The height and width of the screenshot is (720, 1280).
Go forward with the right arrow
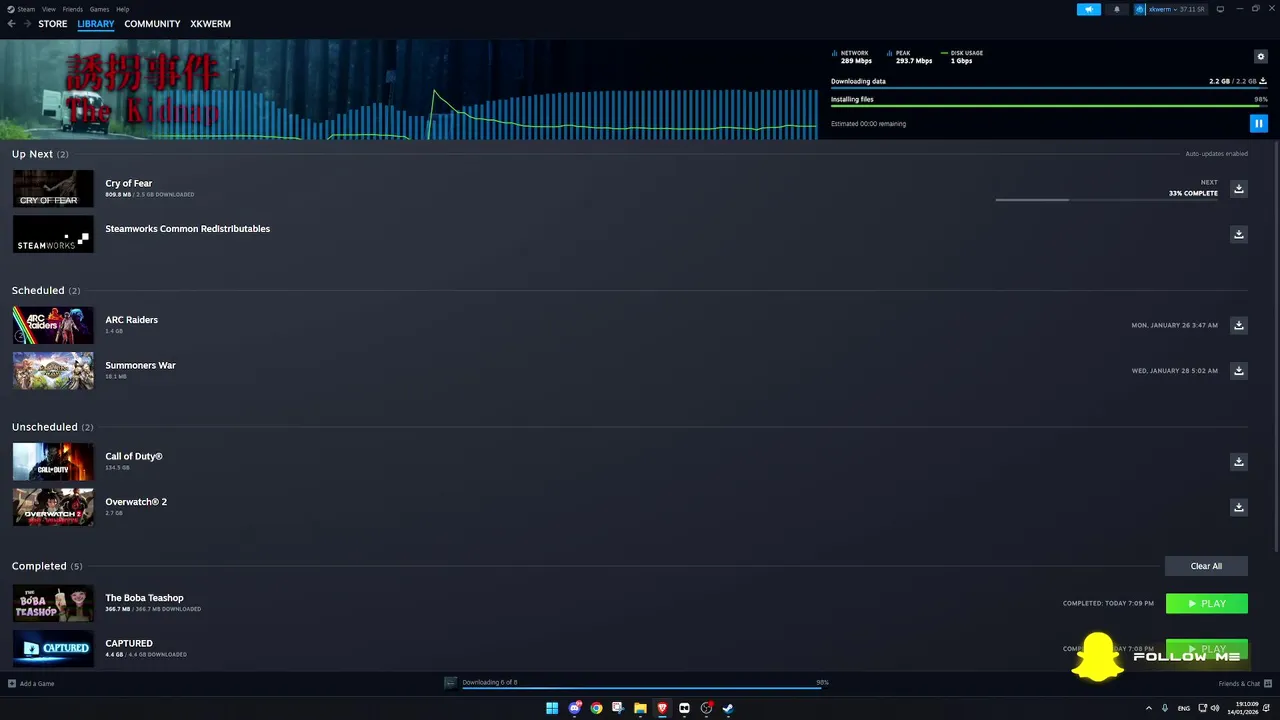point(26,24)
